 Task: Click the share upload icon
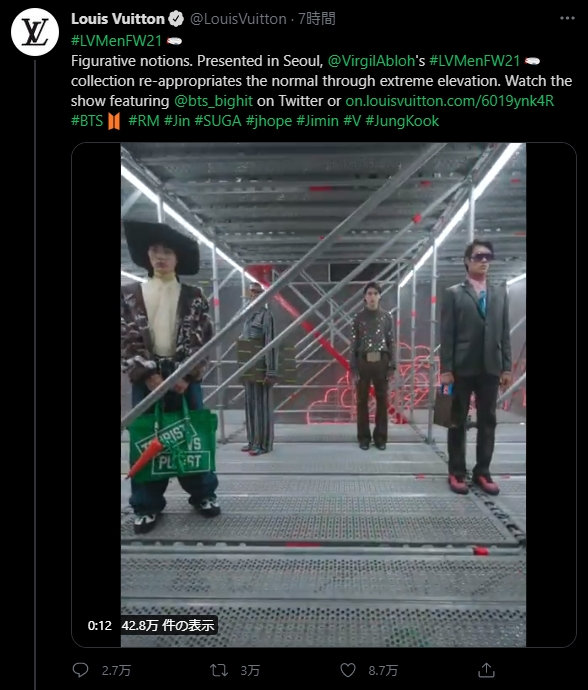(x=486, y=670)
